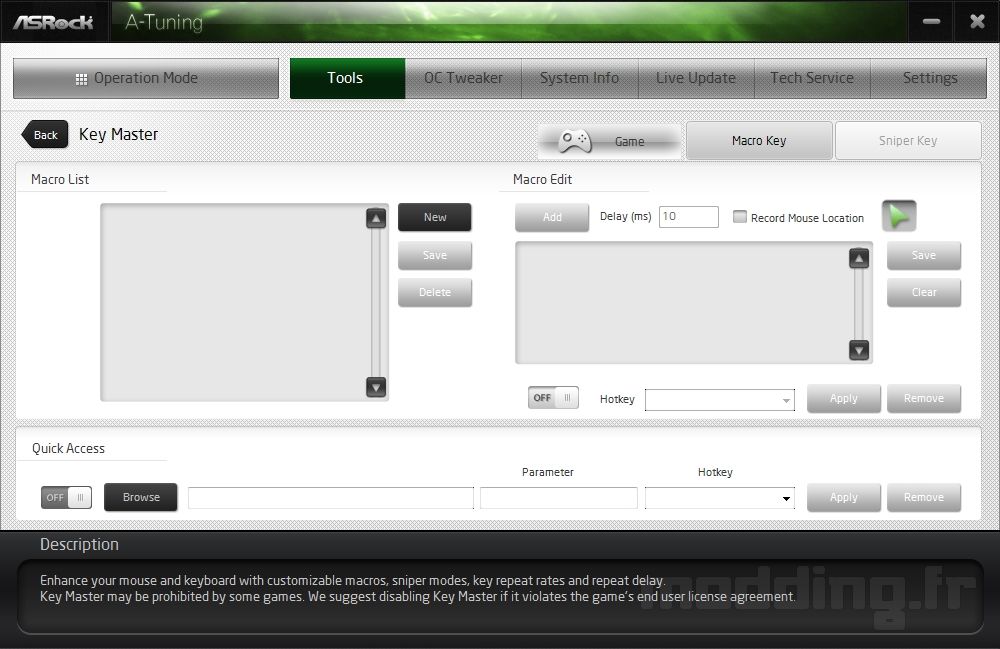Click the Macro List scrollbar track
Screen dimensions: 1000x649
tap(376, 303)
